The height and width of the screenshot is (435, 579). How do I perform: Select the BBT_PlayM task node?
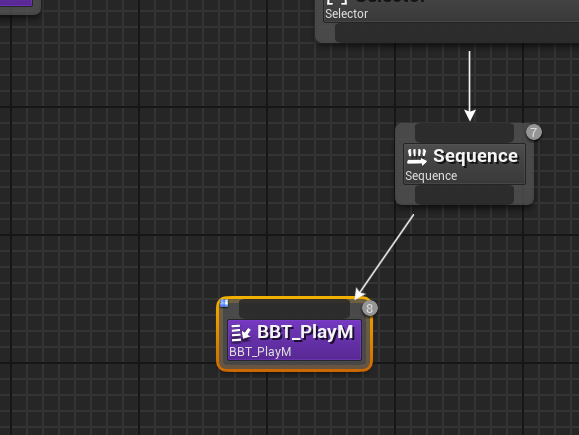pyautogui.click(x=294, y=334)
